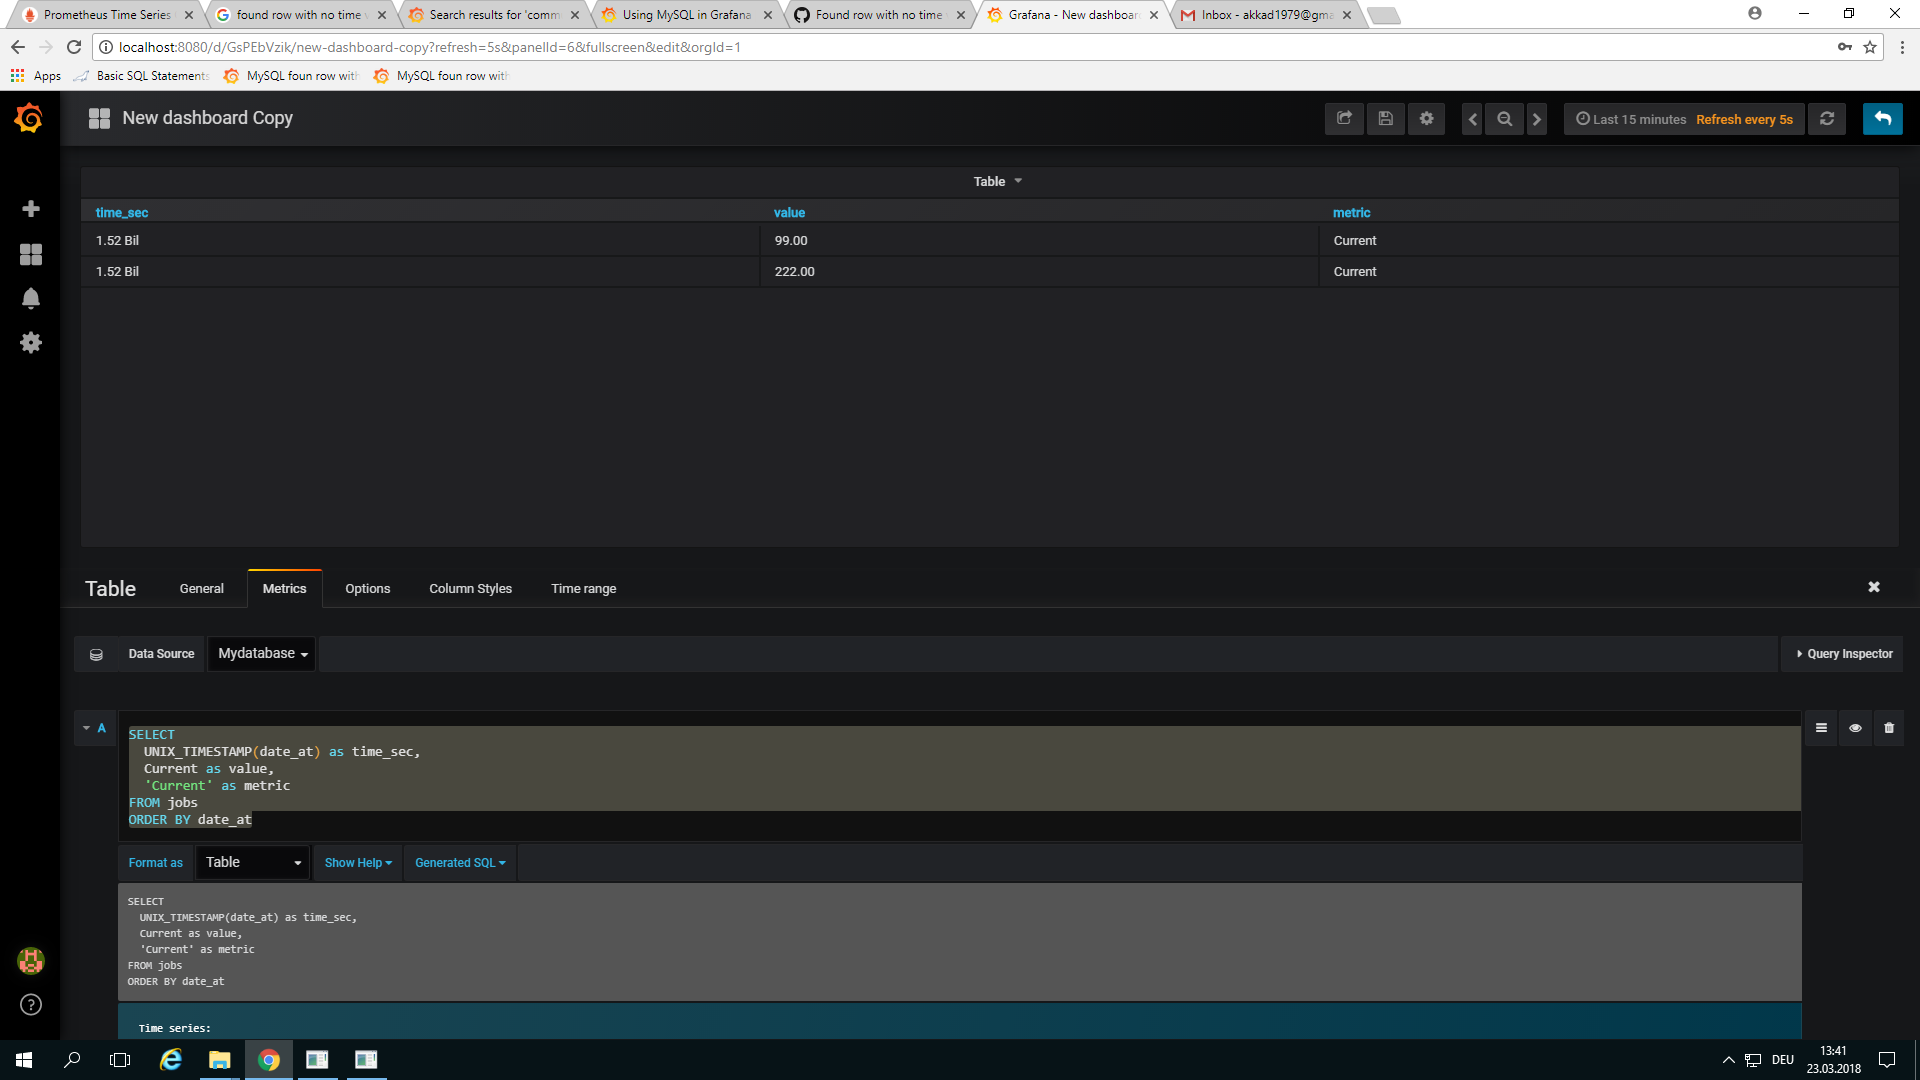
Task: Click the share dashboard icon
Action: coord(1344,119)
